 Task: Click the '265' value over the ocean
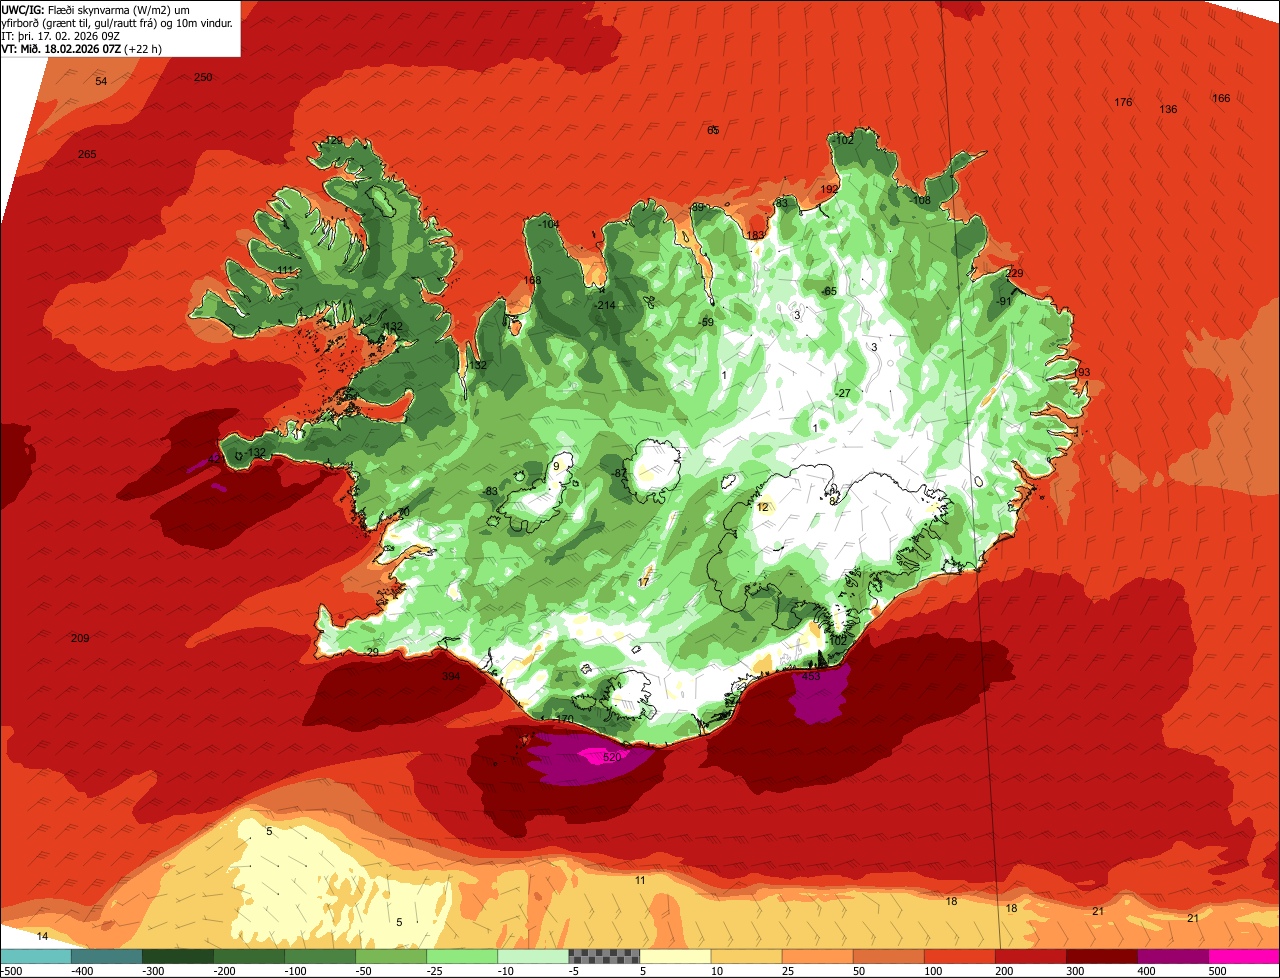87,154
